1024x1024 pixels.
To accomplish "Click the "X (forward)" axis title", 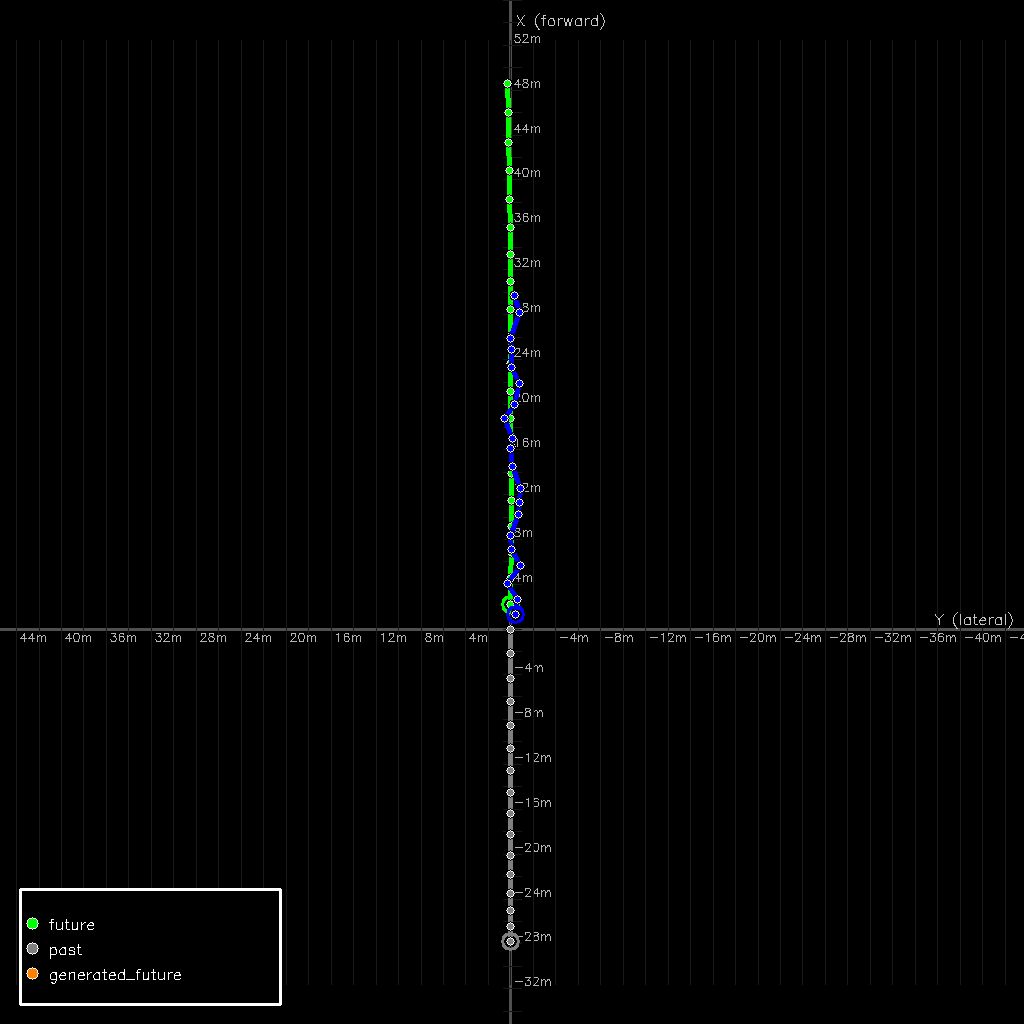I will [561, 21].
